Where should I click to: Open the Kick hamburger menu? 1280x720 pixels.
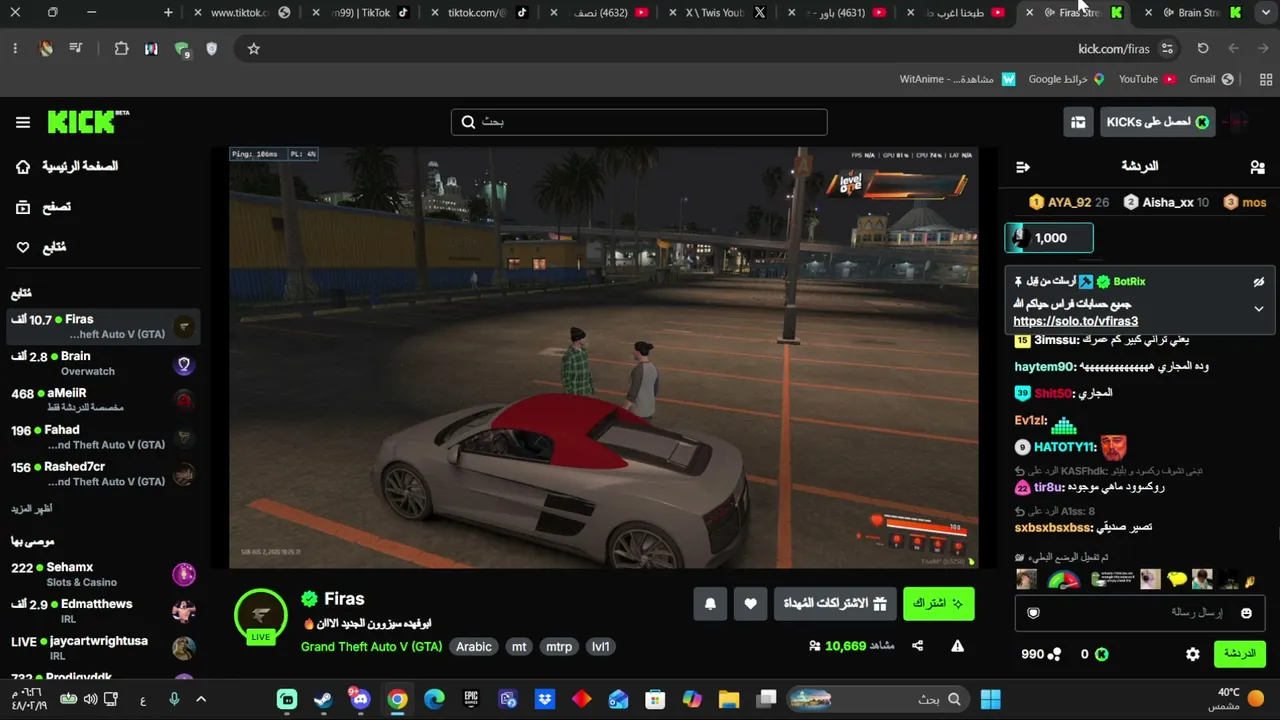tap(23, 122)
